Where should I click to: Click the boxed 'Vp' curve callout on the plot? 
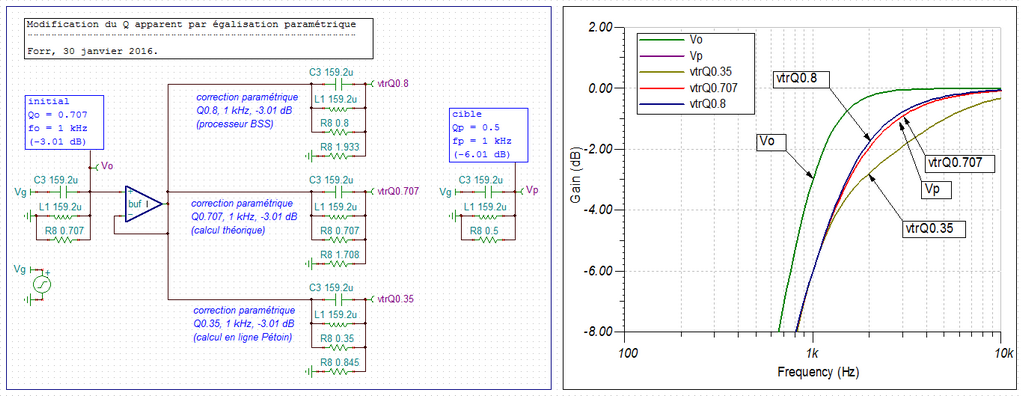936,189
